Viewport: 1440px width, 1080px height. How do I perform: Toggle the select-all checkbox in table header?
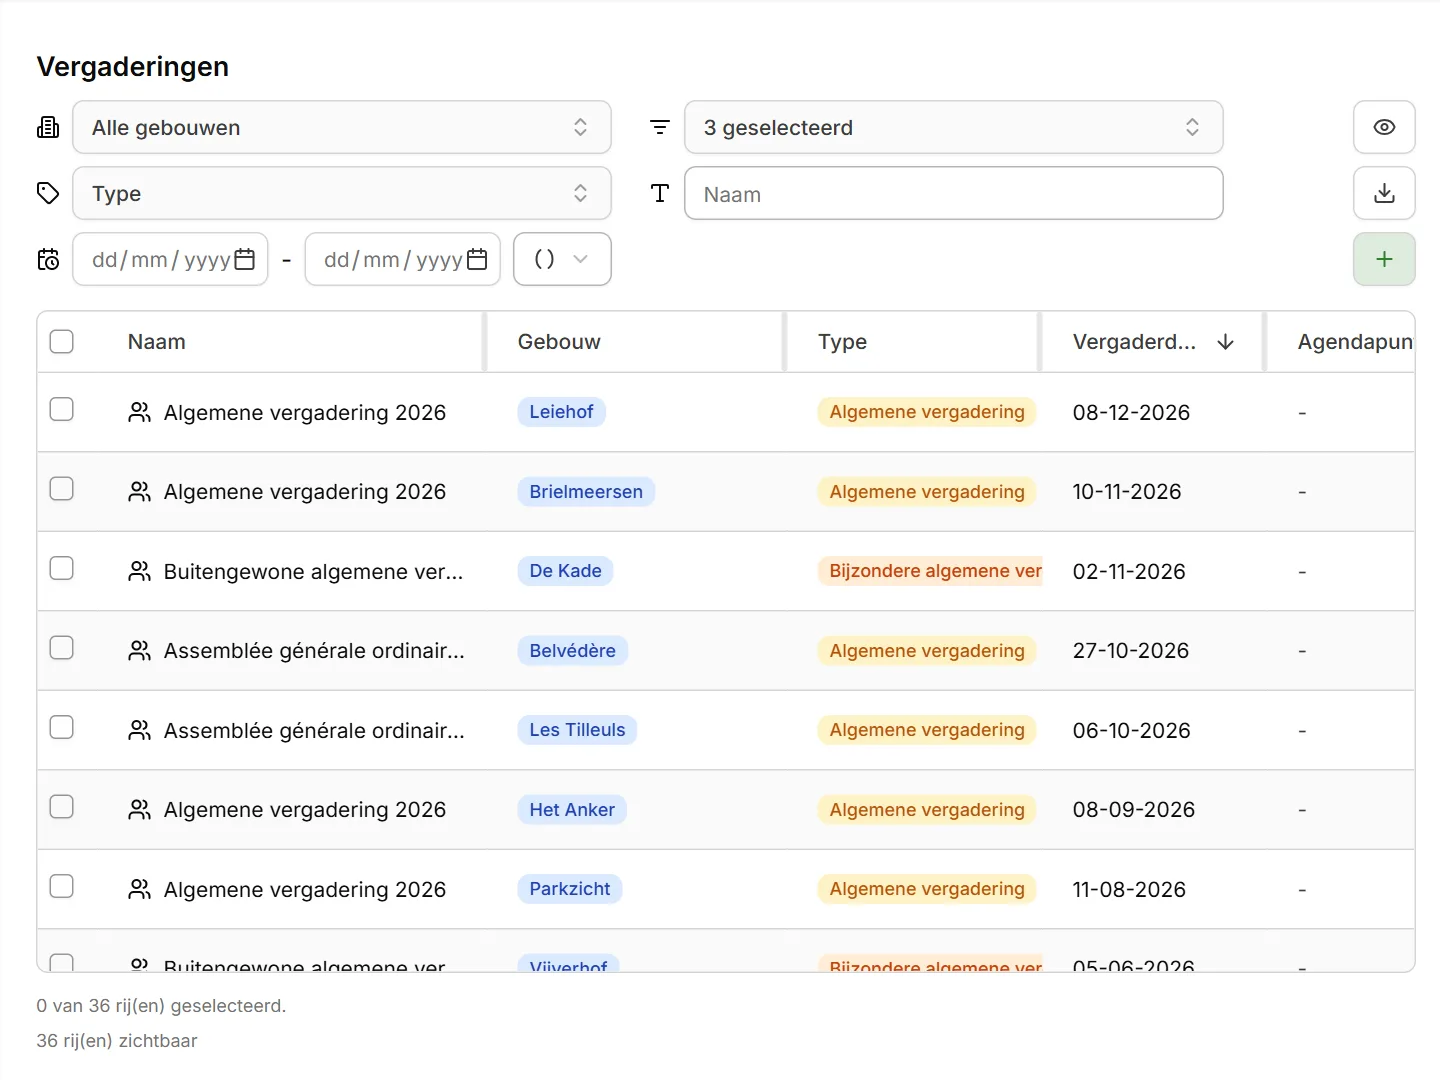(x=62, y=342)
